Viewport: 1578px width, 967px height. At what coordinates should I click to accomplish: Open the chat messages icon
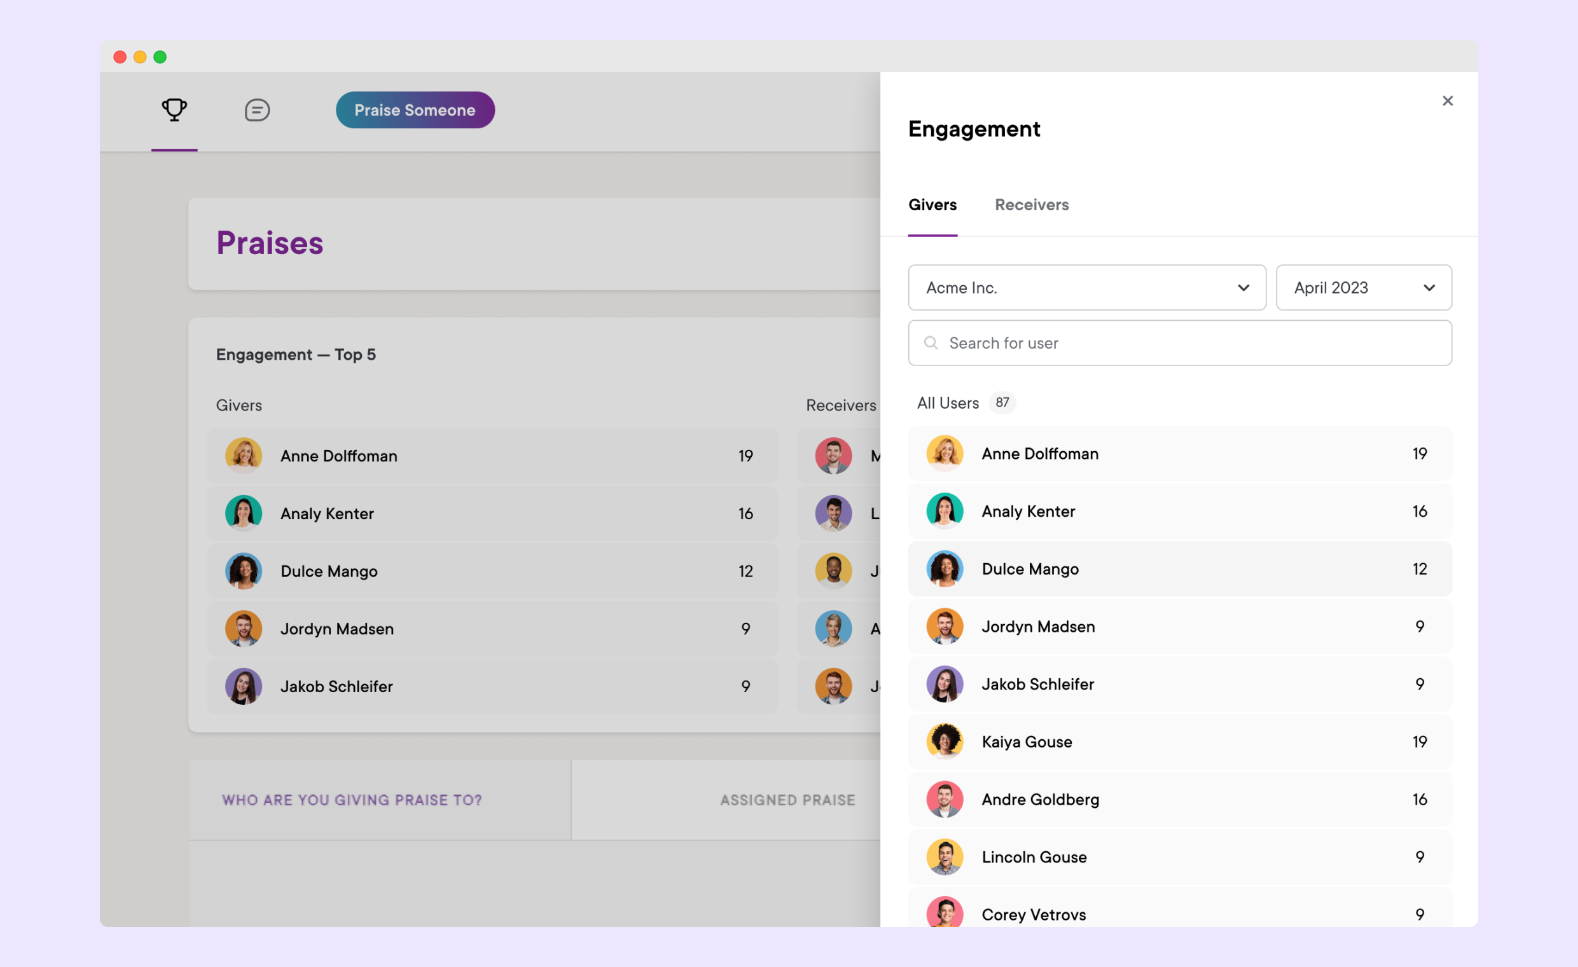tap(257, 110)
